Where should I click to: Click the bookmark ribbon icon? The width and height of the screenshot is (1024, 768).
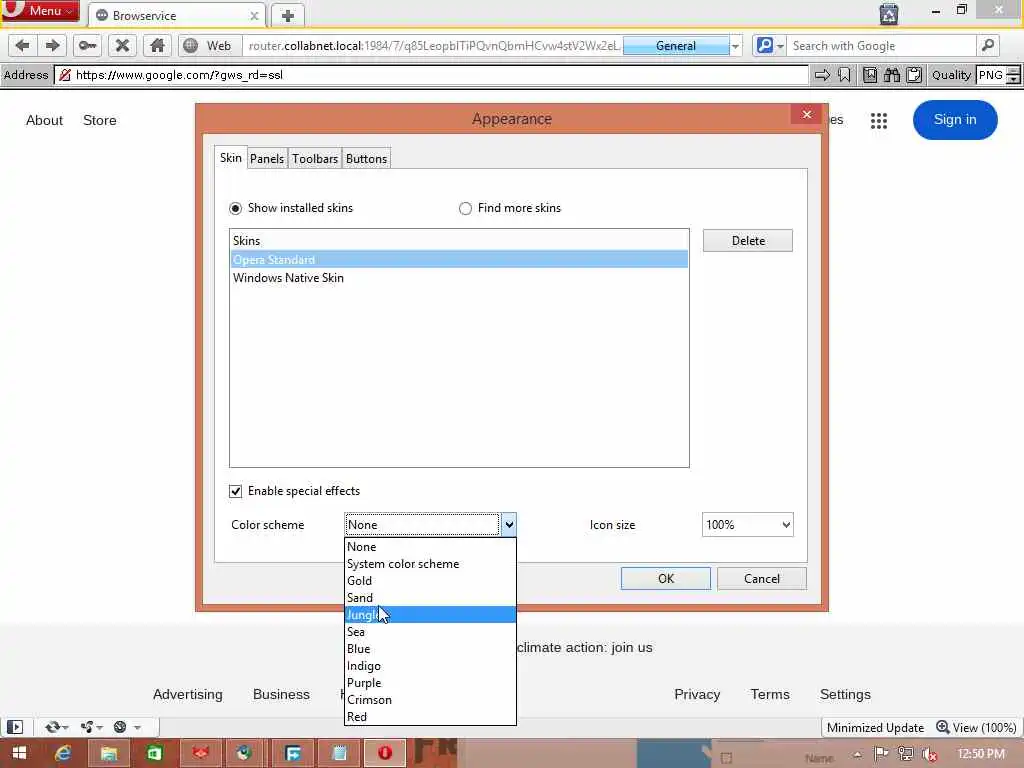click(844, 75)
